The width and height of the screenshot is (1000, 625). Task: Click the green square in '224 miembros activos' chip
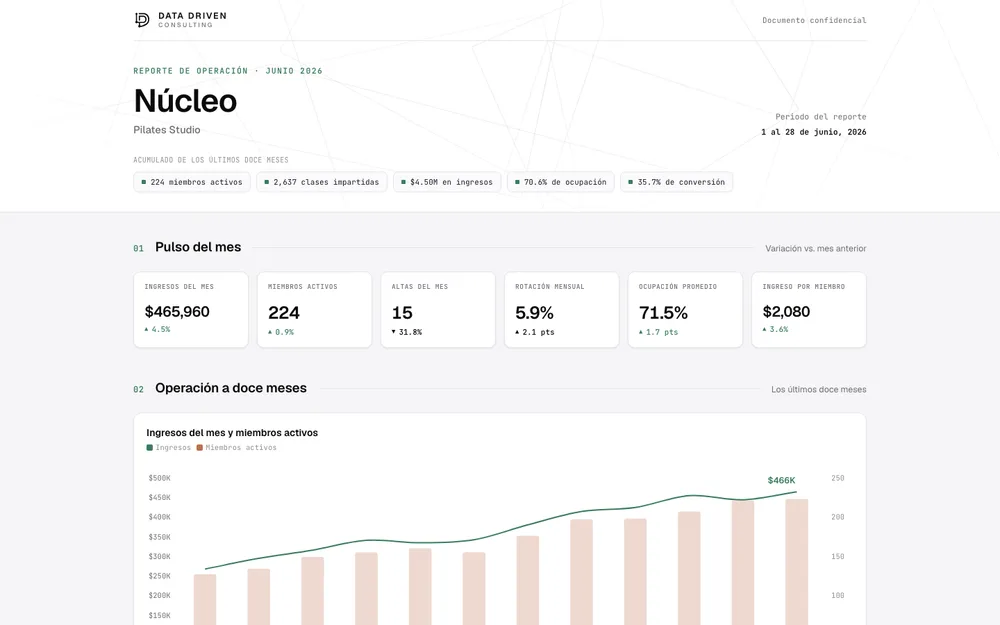143,182
